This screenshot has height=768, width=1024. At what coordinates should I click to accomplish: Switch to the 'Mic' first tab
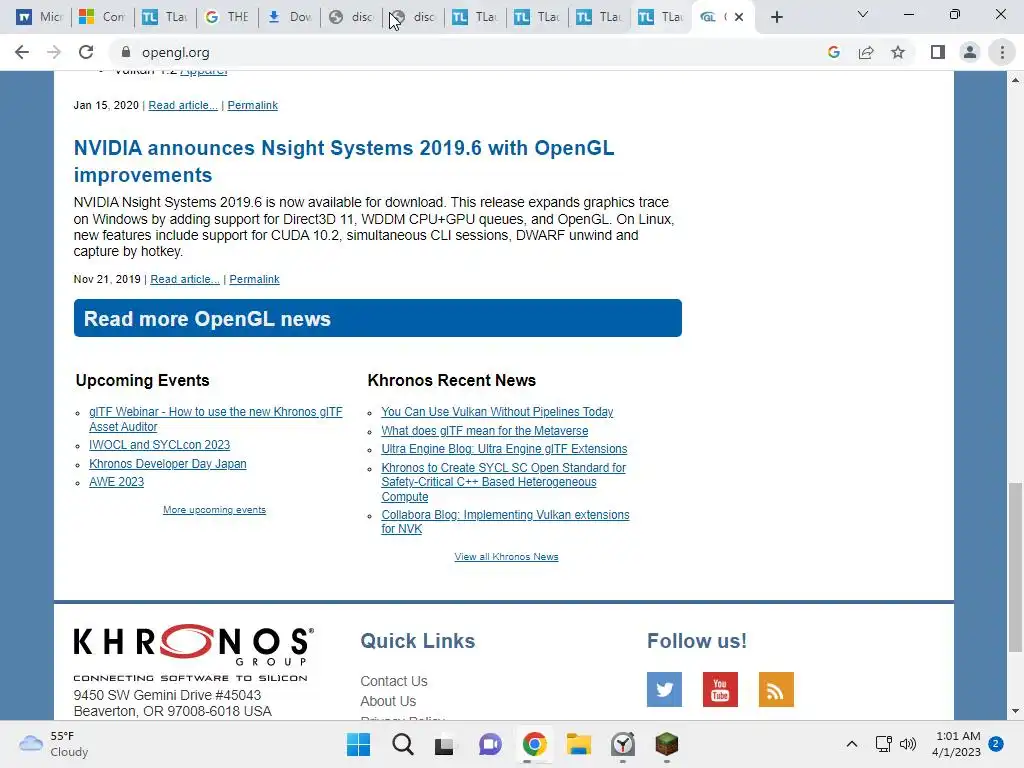tap(39, 17)
